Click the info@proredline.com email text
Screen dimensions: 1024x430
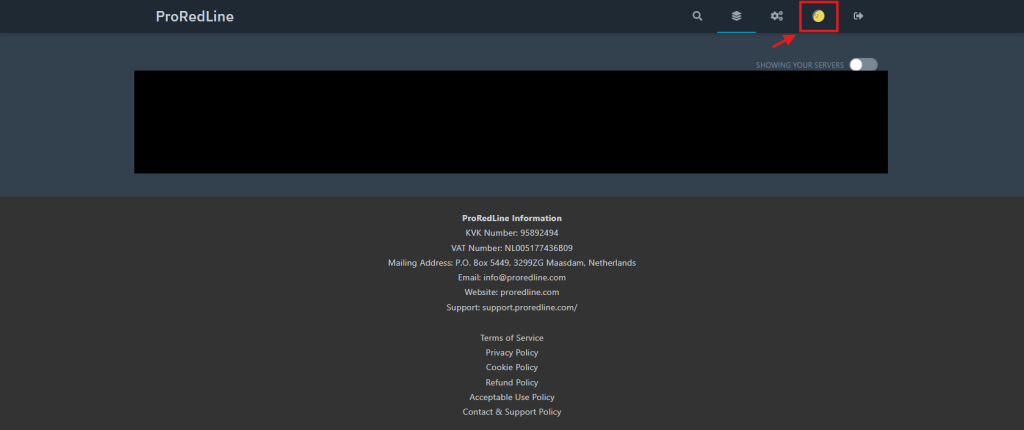(x=524, y=278)
